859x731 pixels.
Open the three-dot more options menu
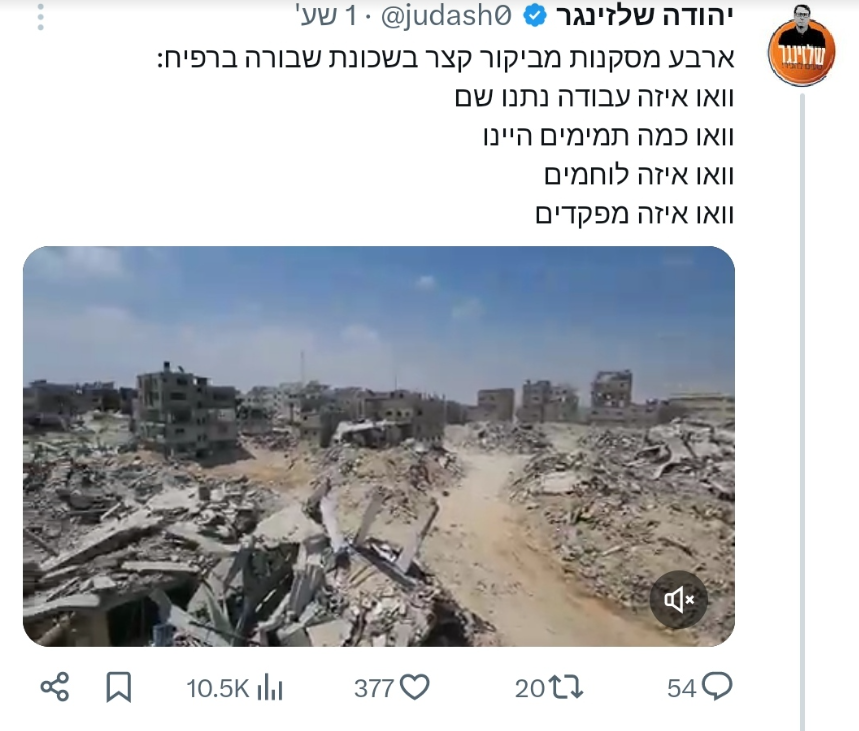(x=41, y=16)
